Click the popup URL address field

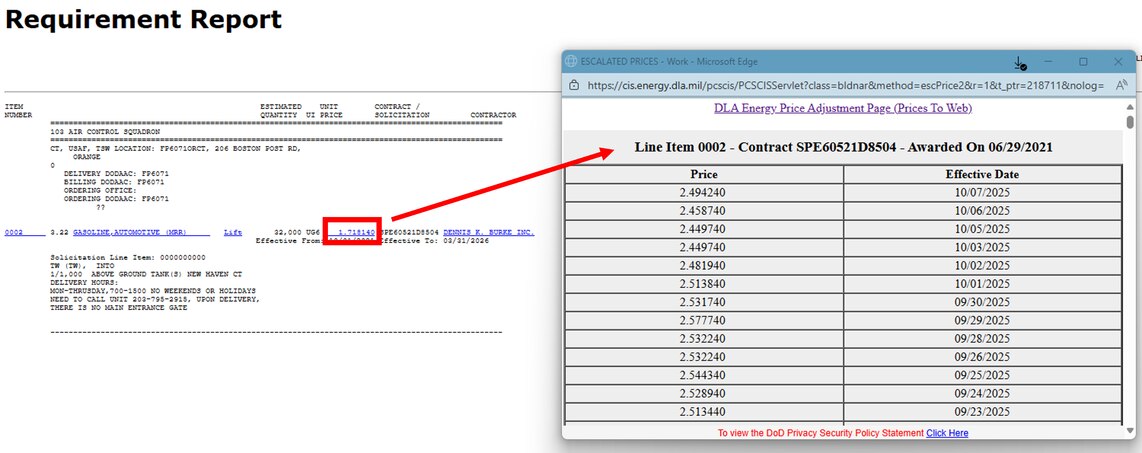pos(845,86)
